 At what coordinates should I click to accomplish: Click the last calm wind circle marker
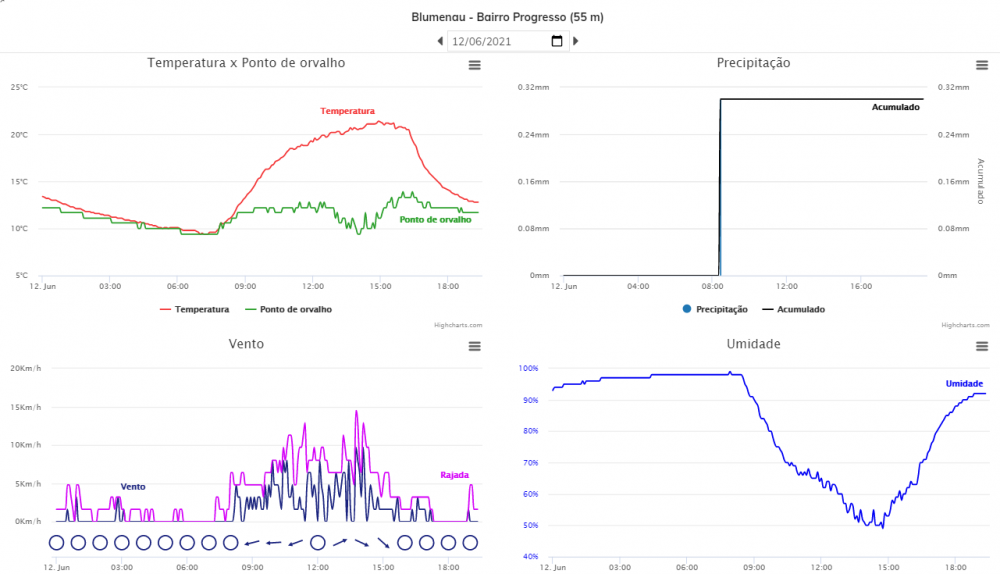(470, 543)
